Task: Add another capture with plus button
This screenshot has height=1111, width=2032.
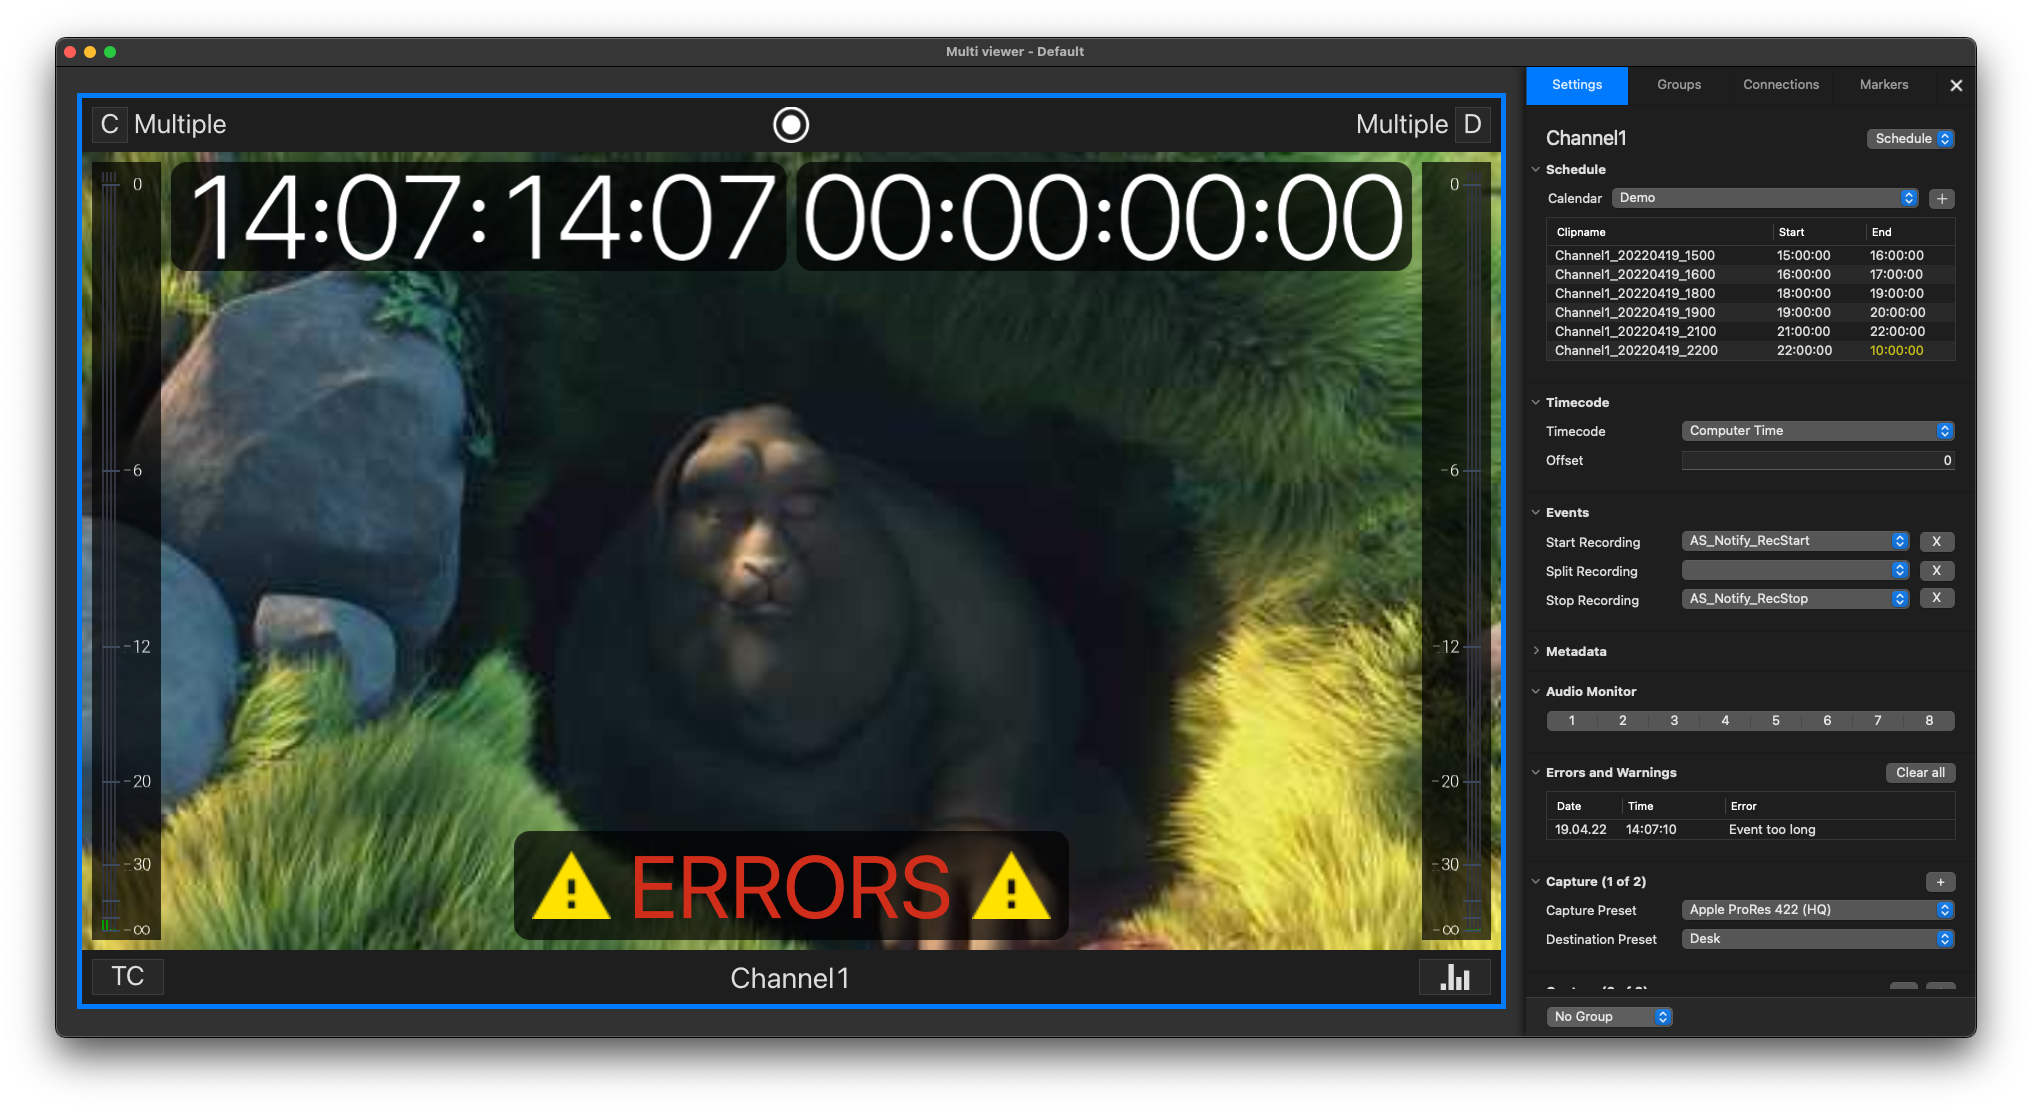Action: [1940, 882]
